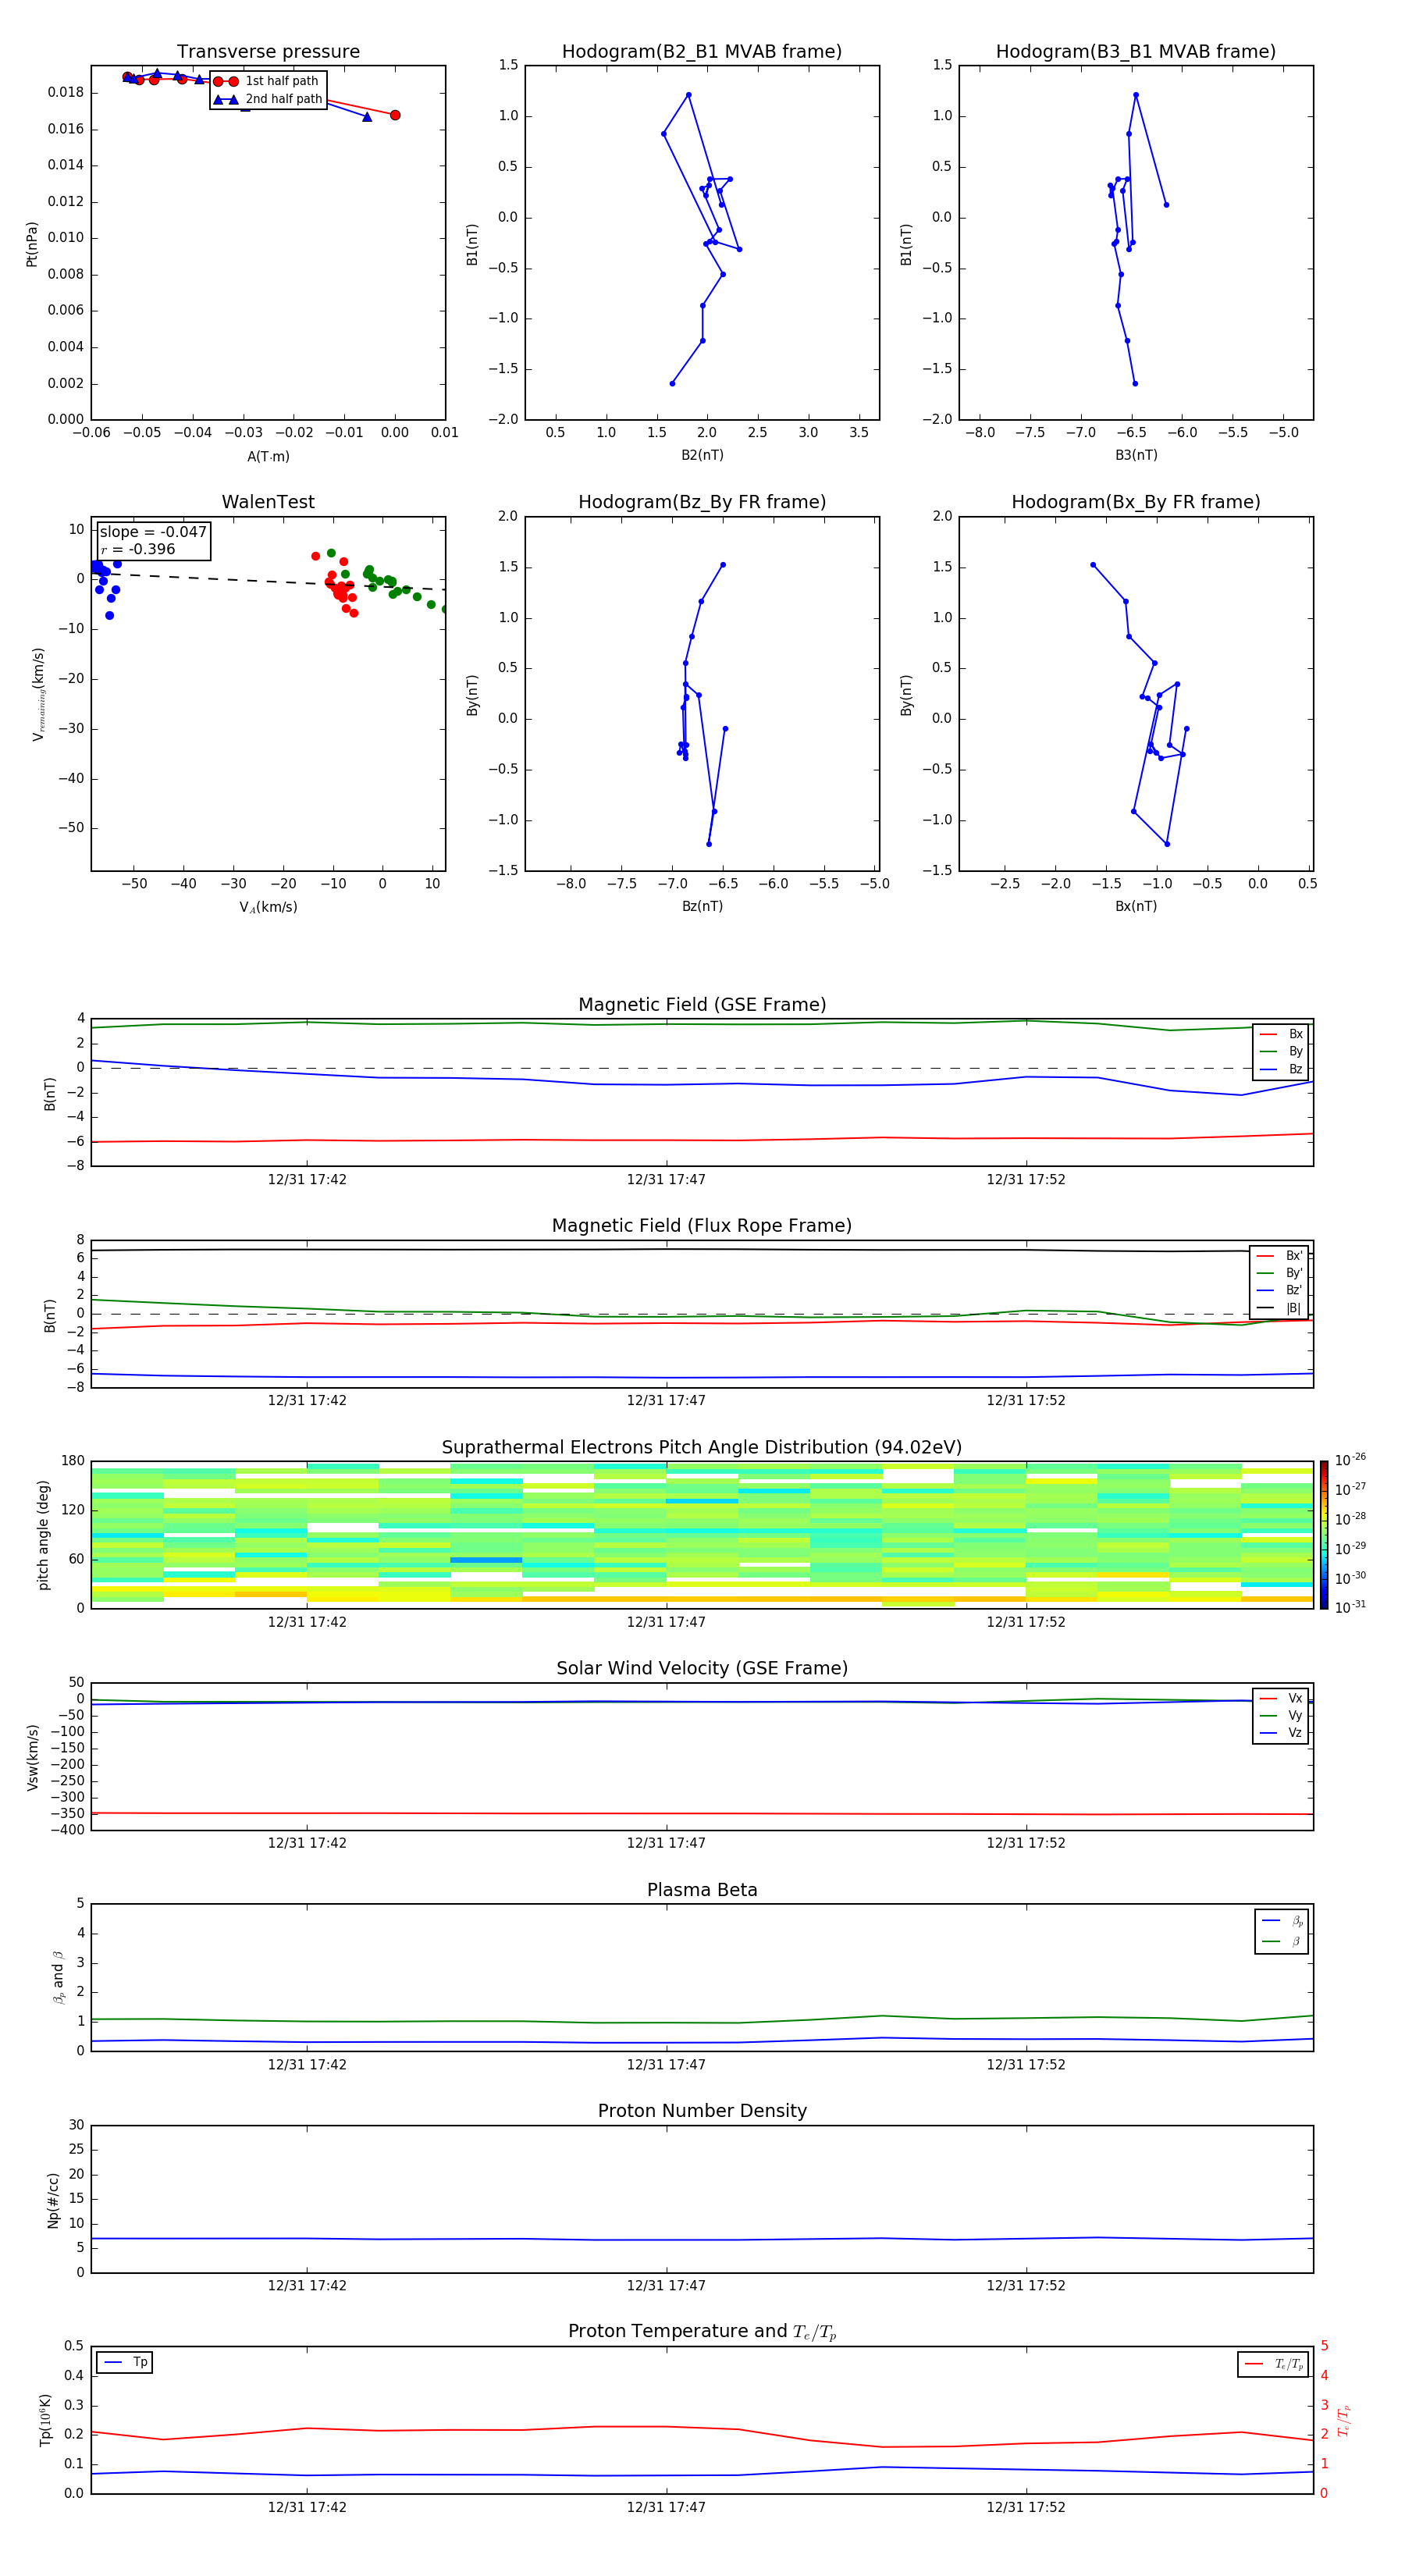This screenshot has width=1405, height=2576.
Task: Click the pitch angle colorbar
Action: [1324, 1535]
